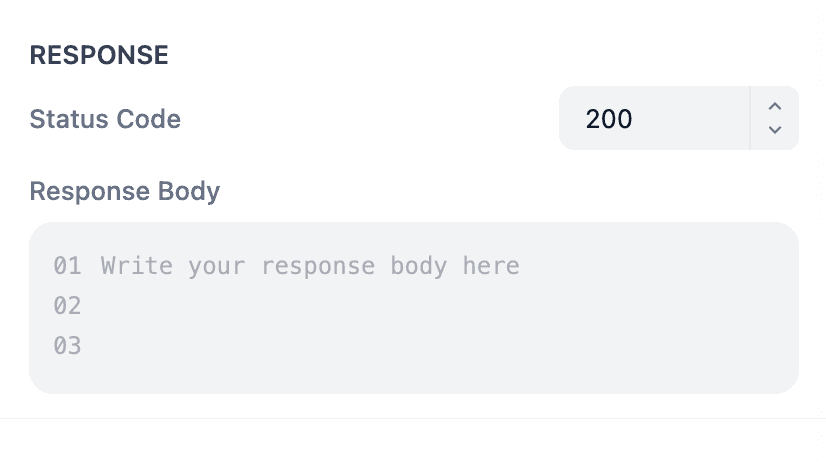The image size is (826, 462).
Task: Increase status code with up arrow
Action: (774, 106)
